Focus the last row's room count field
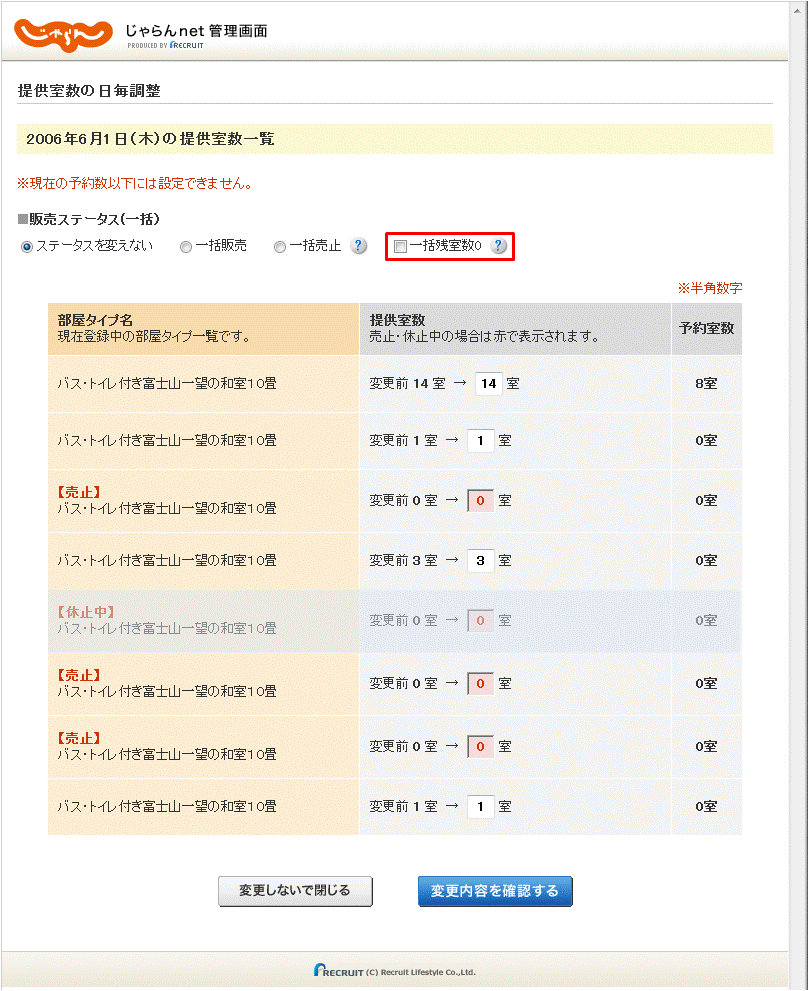Screen dimensions: 809x991 (x=480, y=806)
